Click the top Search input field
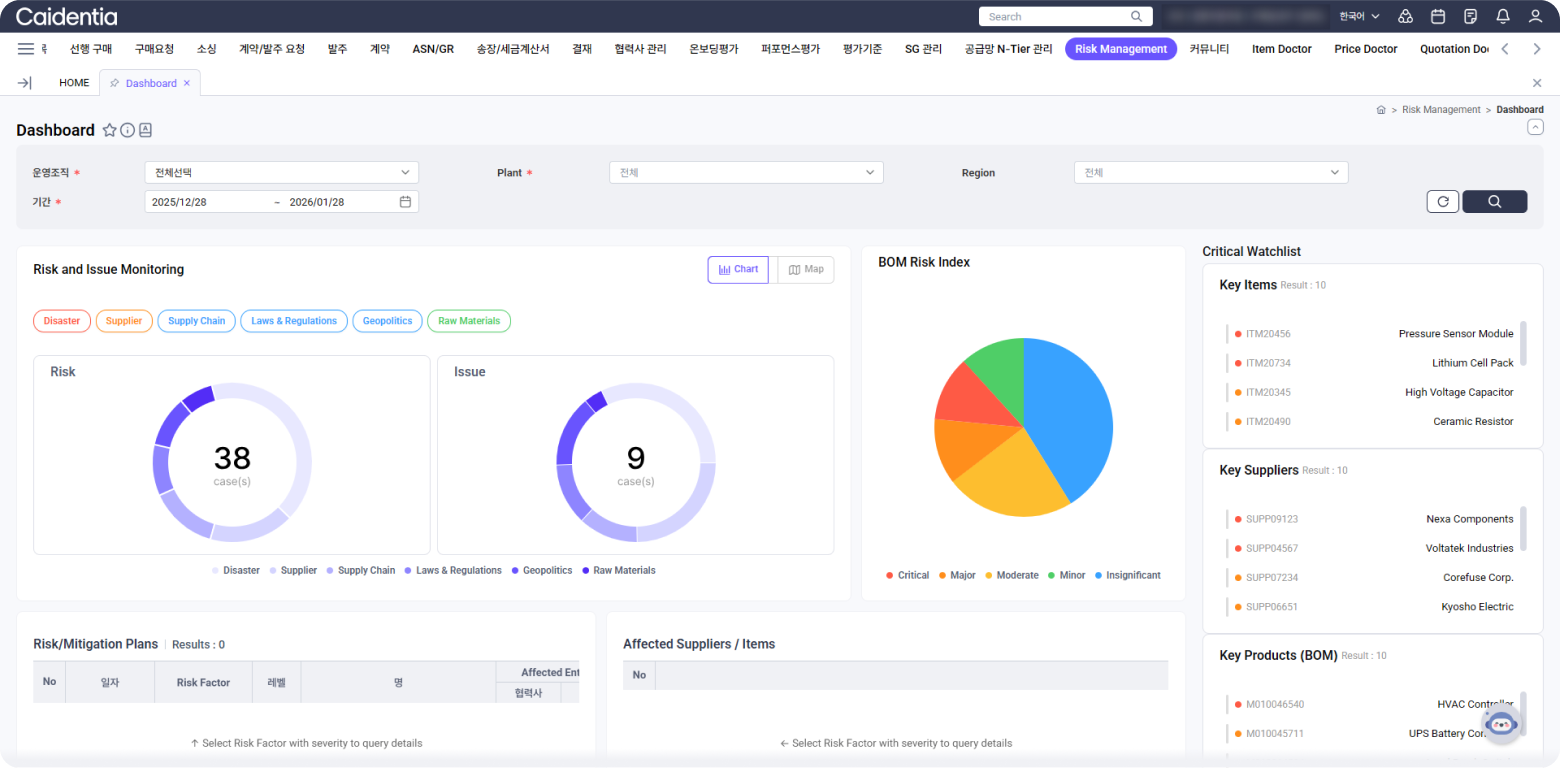The height and width of the screenshot is (768, 1560). (x=1055, y=16)
